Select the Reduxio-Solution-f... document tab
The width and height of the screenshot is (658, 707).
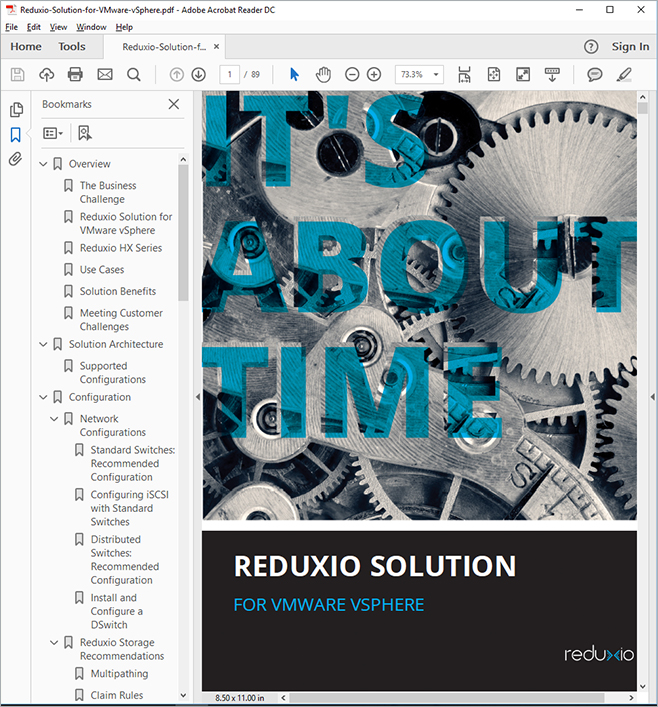pos(164,46)
